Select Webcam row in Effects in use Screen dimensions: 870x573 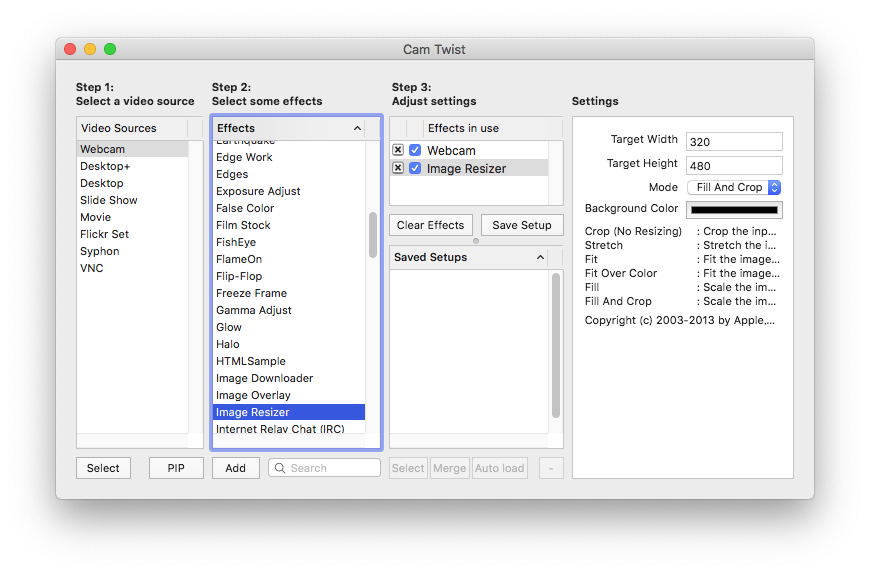pos(469,150)
